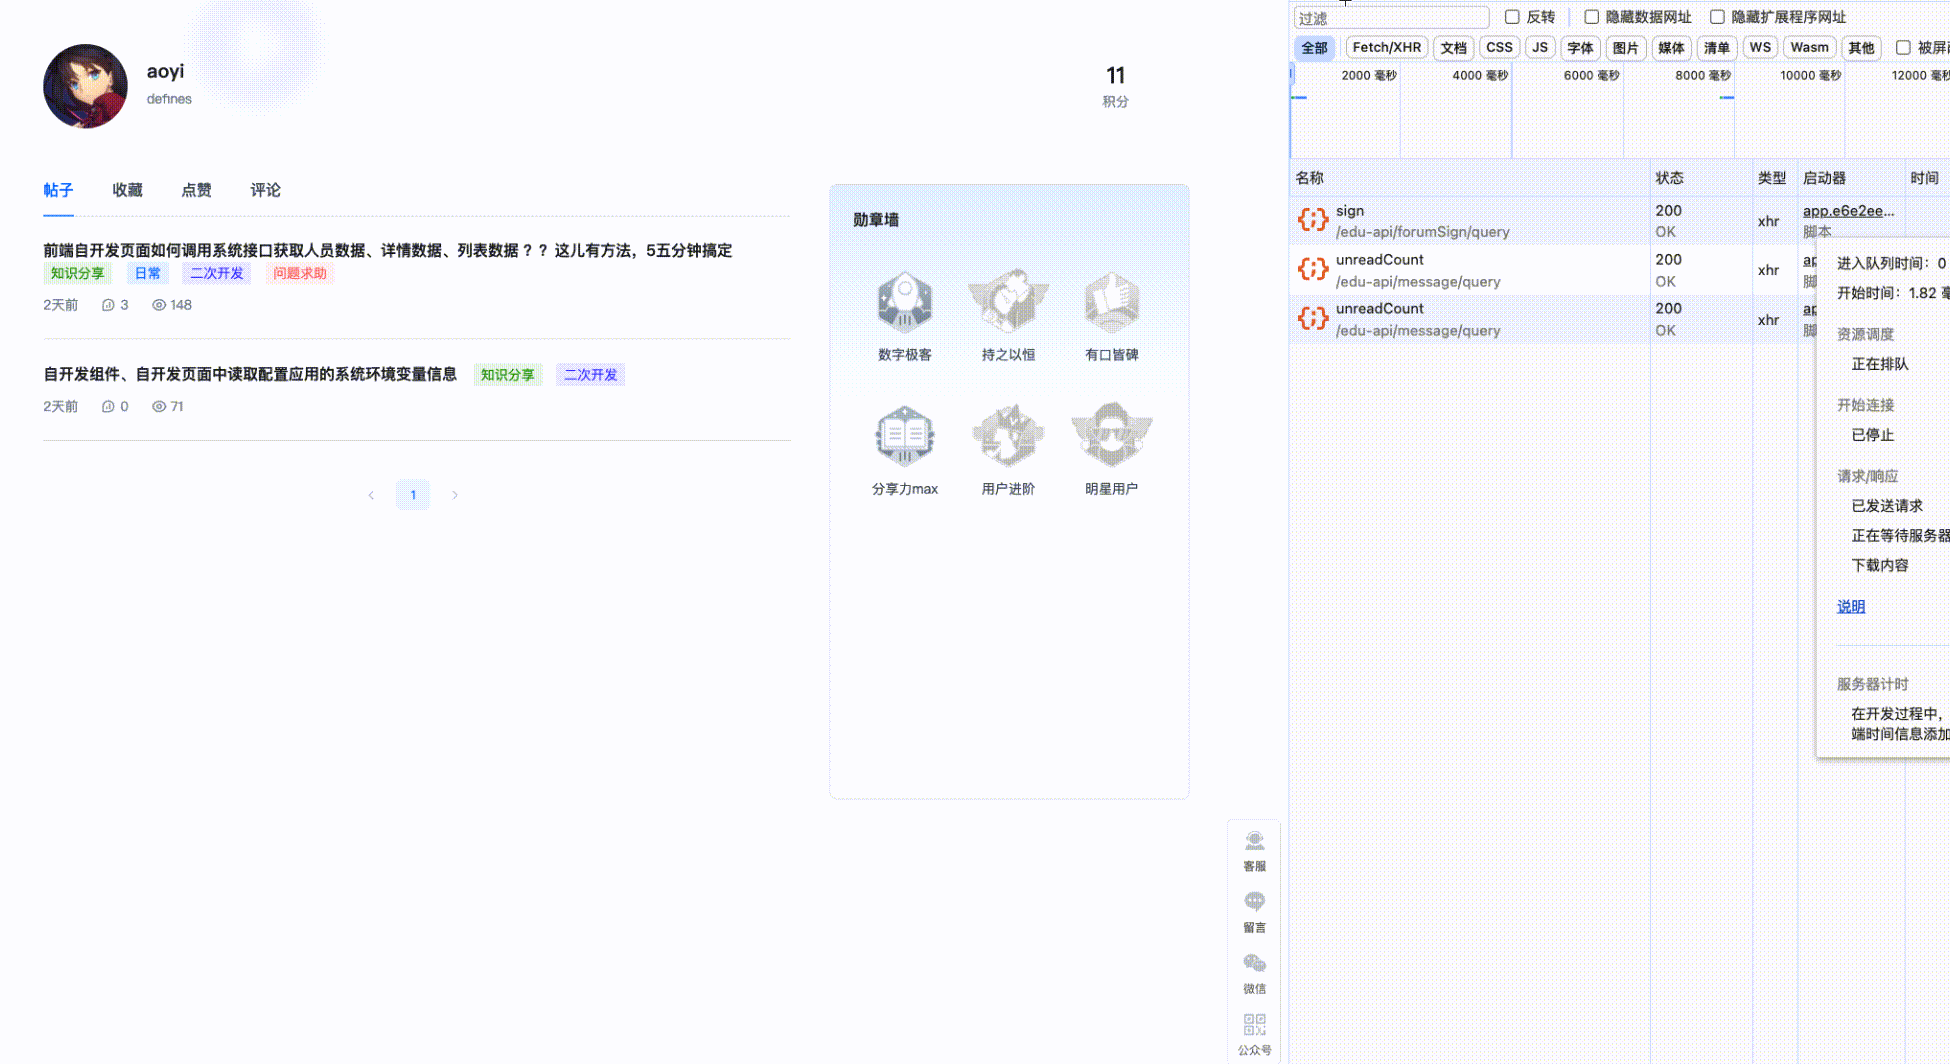This screenshot has height=1064, width=1950.
Task: Click the 勋章墙 heading
Action: click(x=876, y=220)
